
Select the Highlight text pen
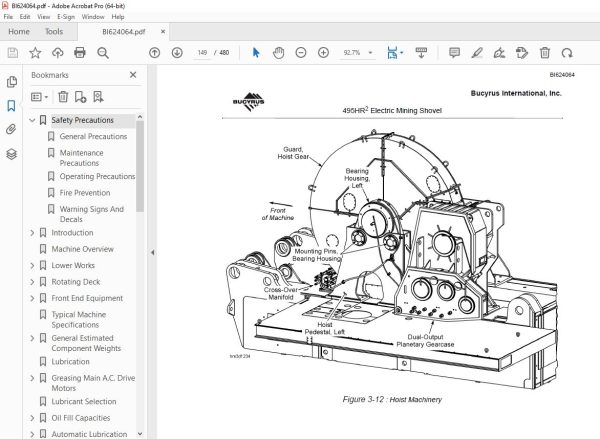(477, 52)
